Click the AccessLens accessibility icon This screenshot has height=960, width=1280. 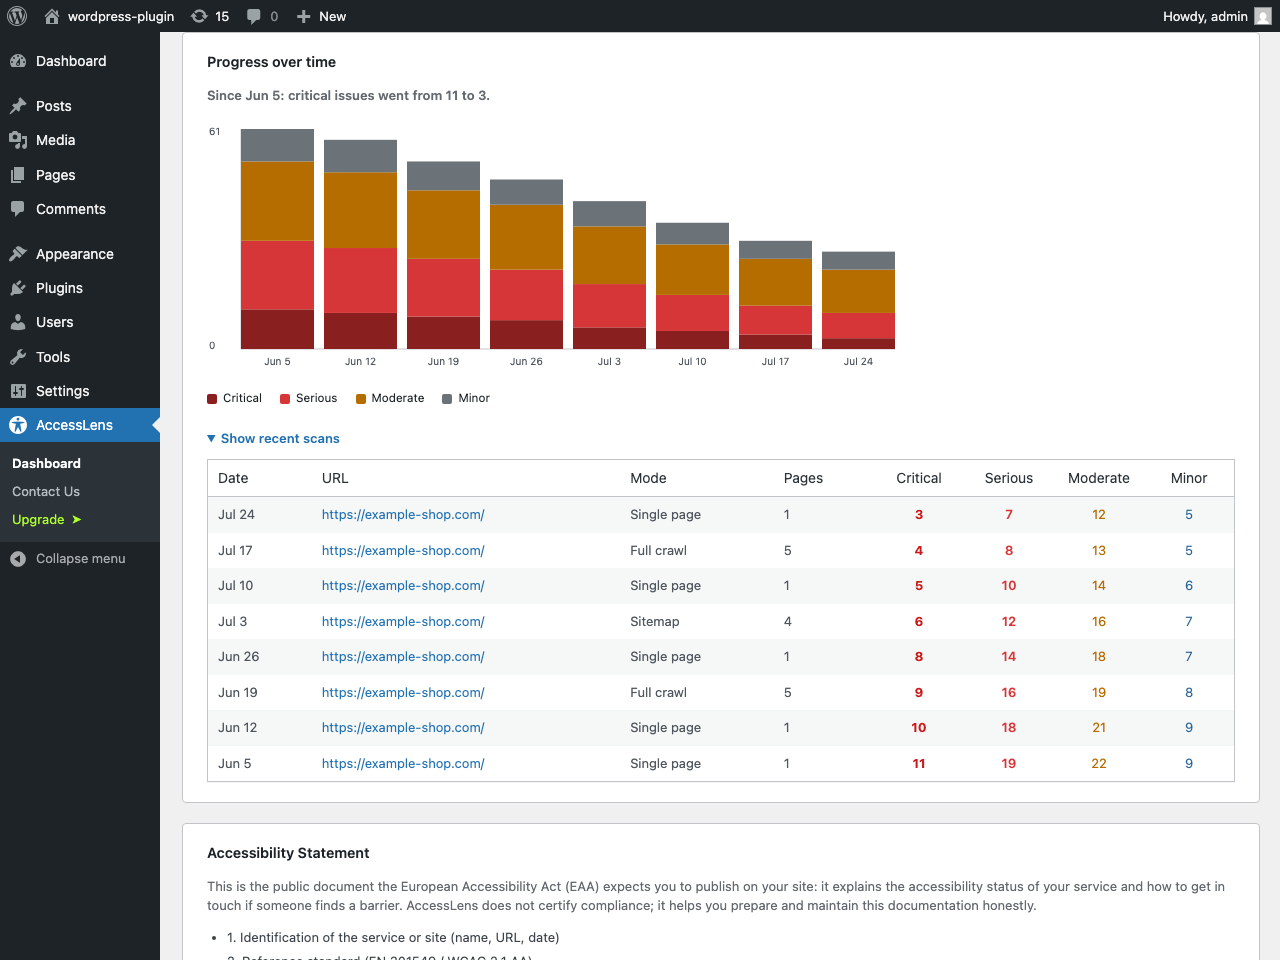click(18, 425)
